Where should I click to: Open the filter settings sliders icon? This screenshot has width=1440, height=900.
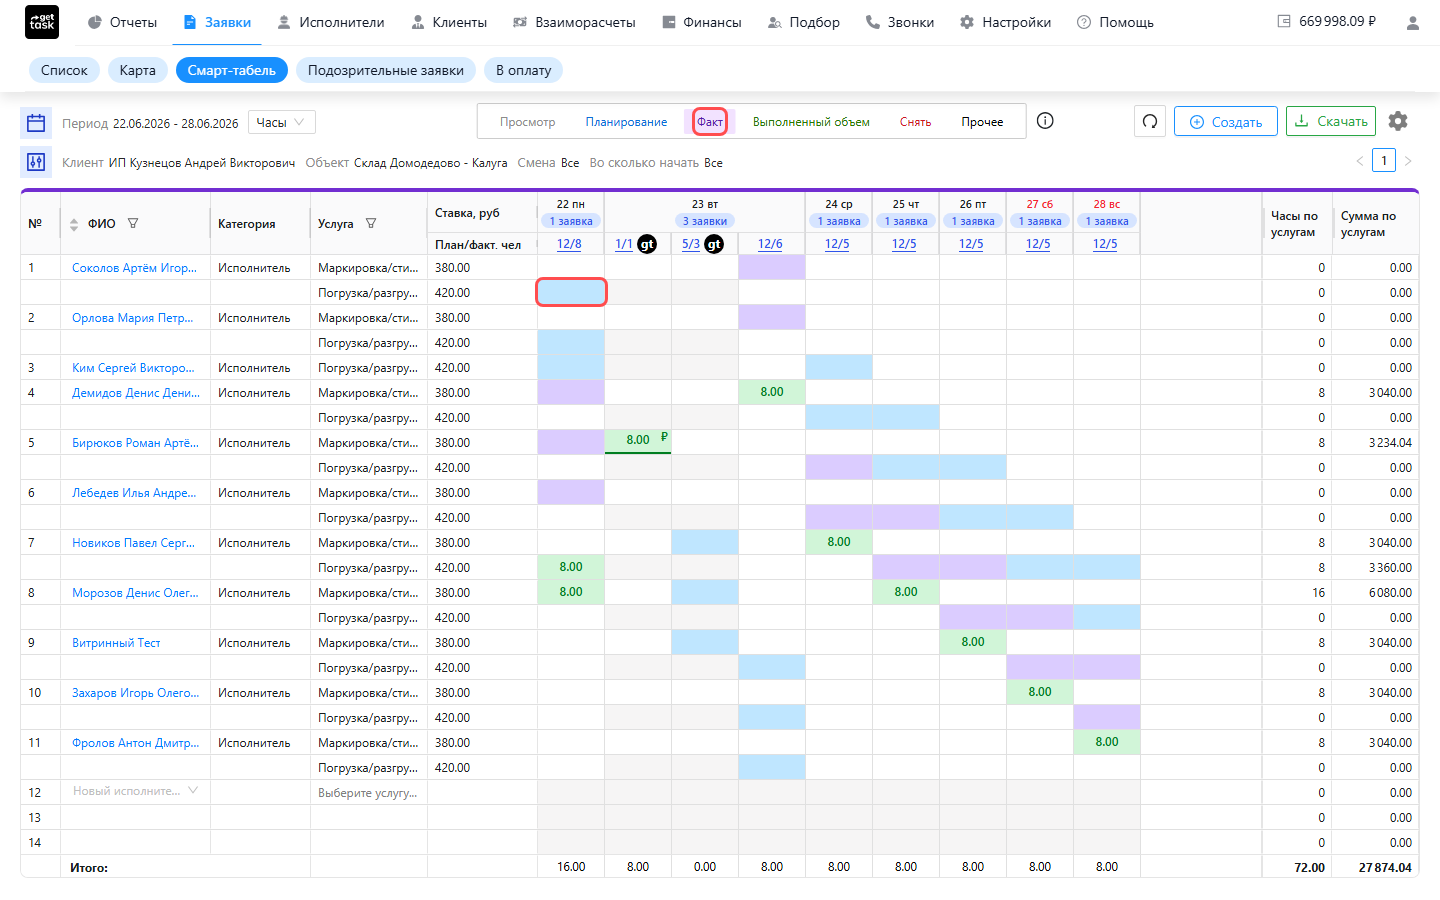36,162
